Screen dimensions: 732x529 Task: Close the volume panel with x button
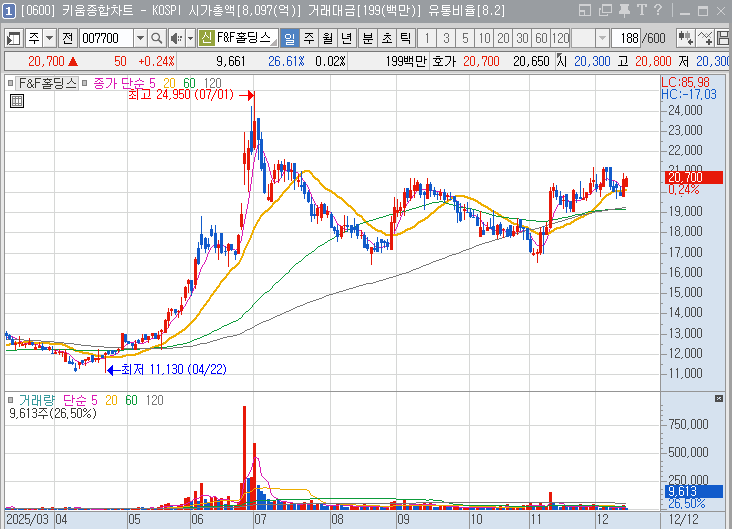coord(718,398)
